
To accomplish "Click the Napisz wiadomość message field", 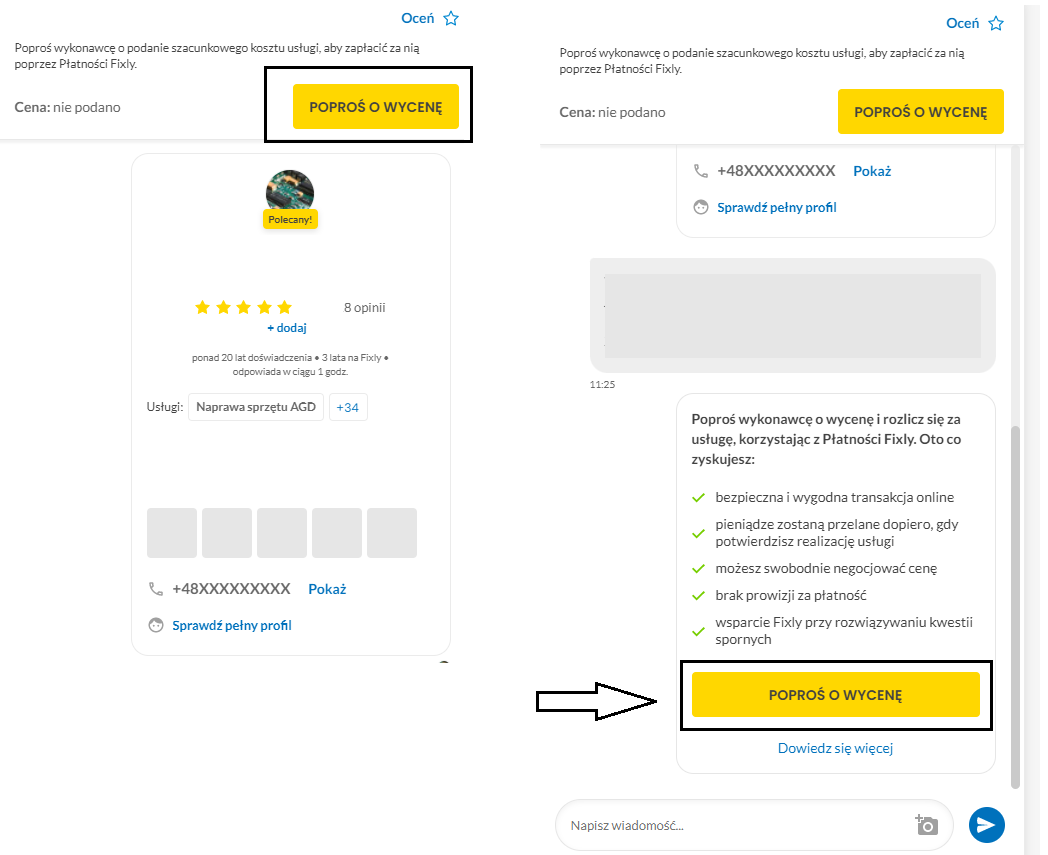I will 735,826.
